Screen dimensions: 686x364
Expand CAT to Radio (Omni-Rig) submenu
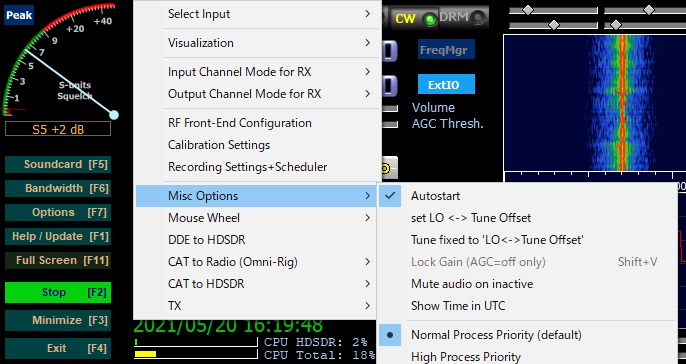[x=256, y=262]
